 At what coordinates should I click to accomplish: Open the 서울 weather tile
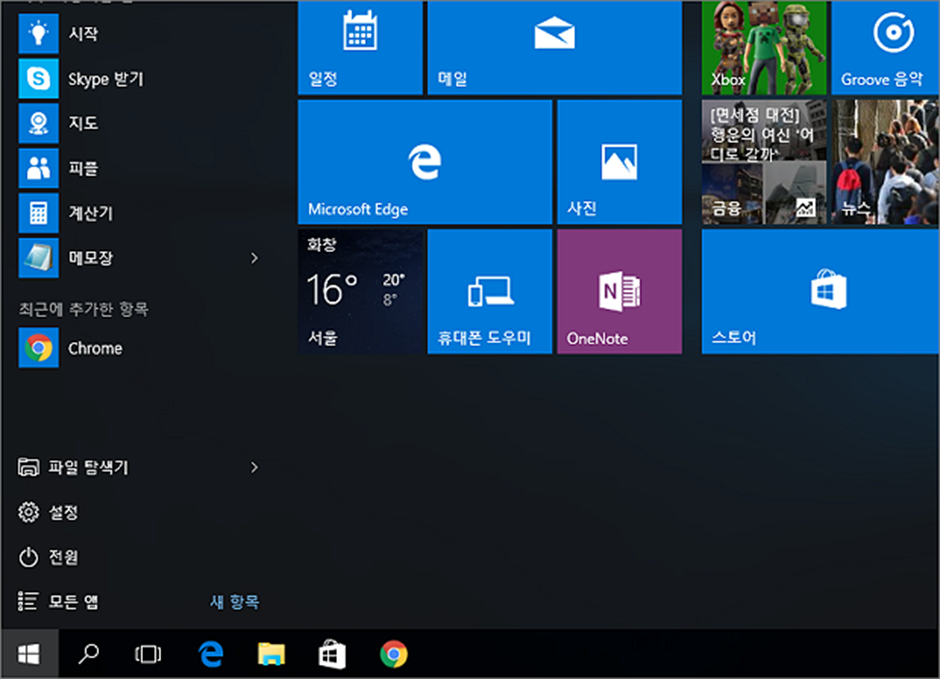(360, 291)
